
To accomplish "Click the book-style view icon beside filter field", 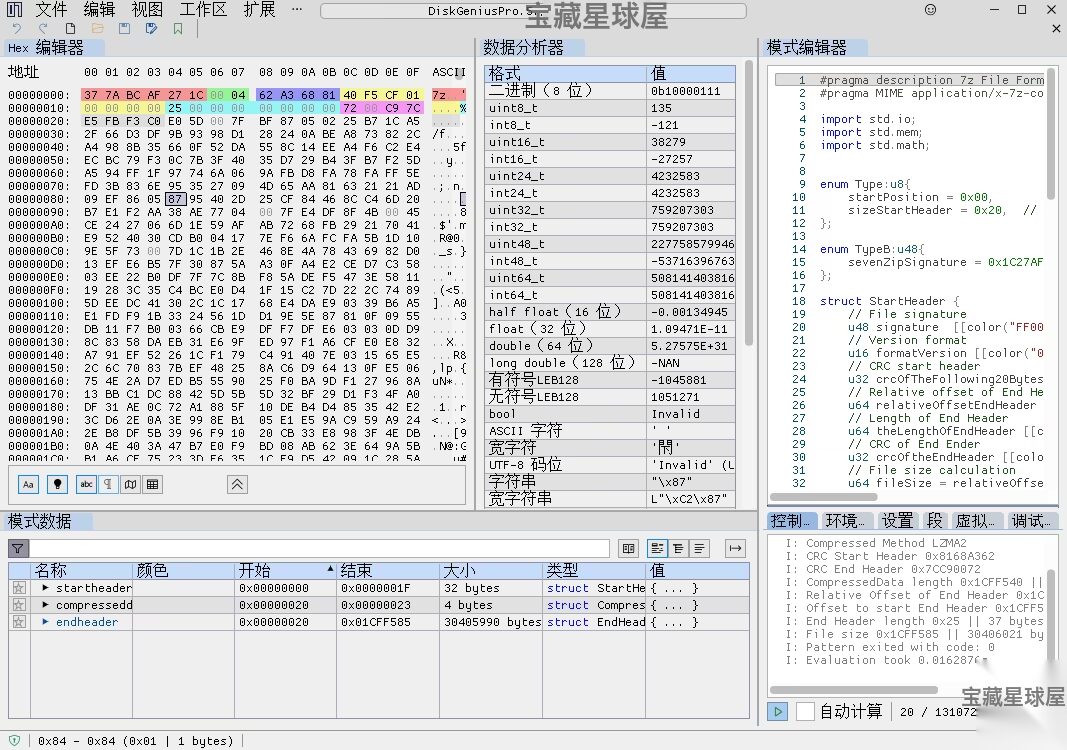I will [629, 549].
